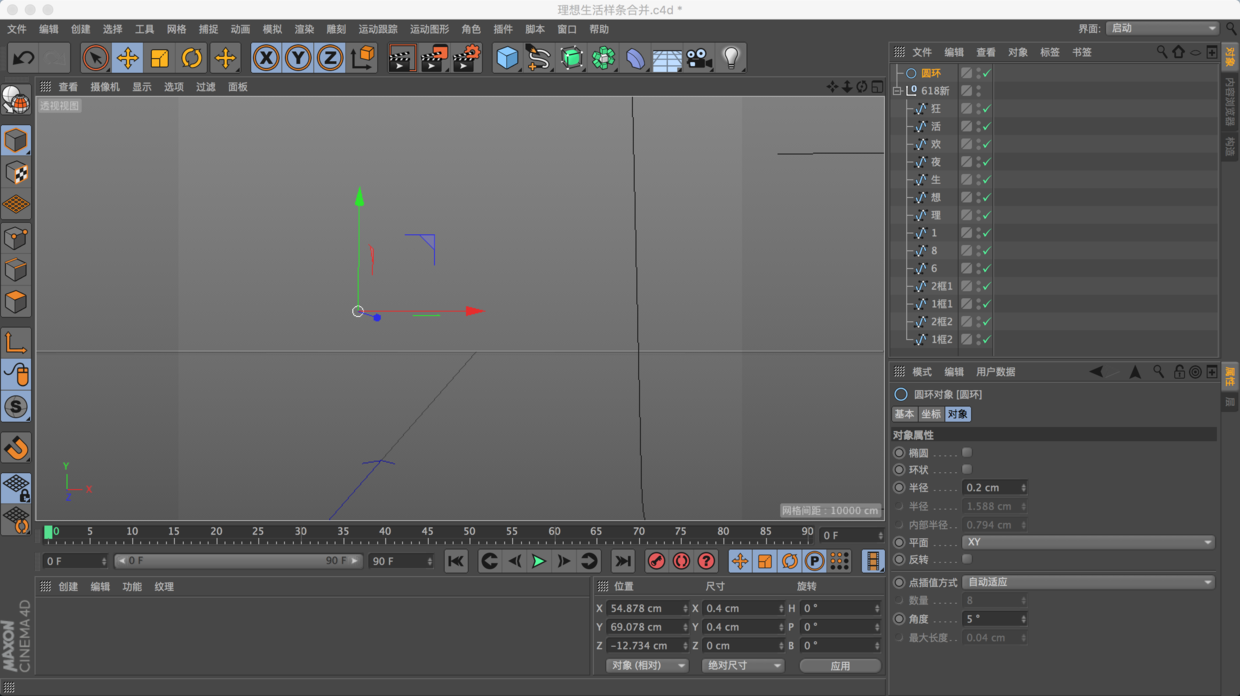
Task: Toggle Y axis lock
Action: coord(298,58)
